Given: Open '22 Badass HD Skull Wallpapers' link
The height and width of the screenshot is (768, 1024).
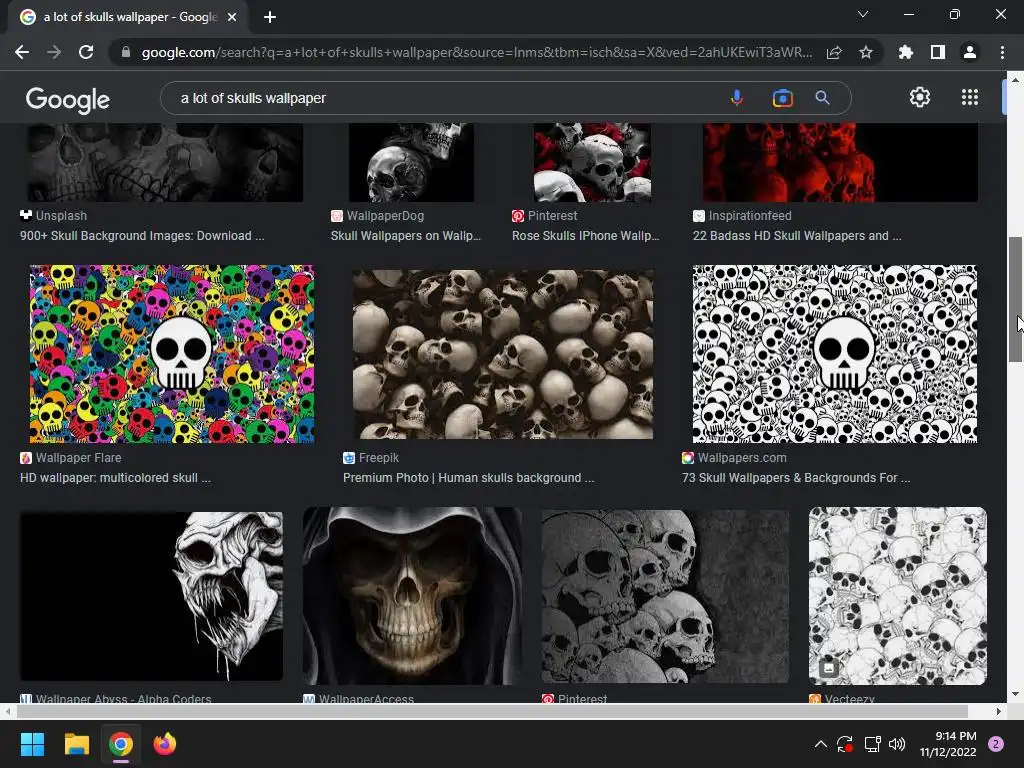Looking at the screenshot, I should (797, 236).
